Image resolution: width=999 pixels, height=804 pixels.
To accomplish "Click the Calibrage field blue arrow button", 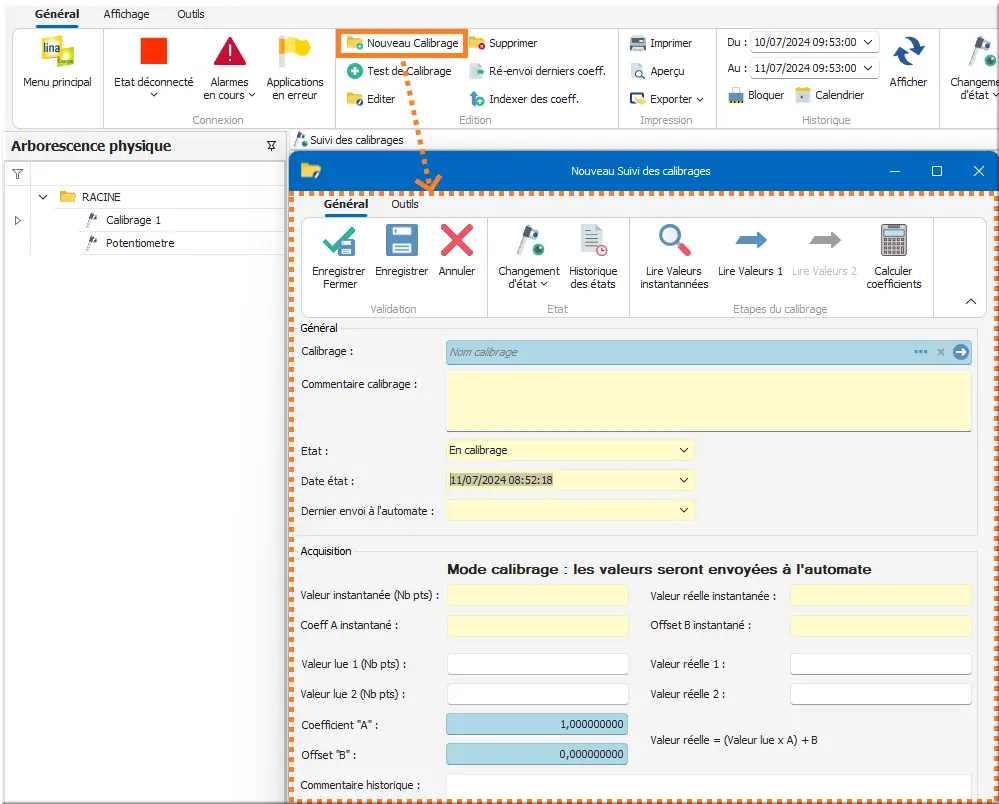I will 960,352.
